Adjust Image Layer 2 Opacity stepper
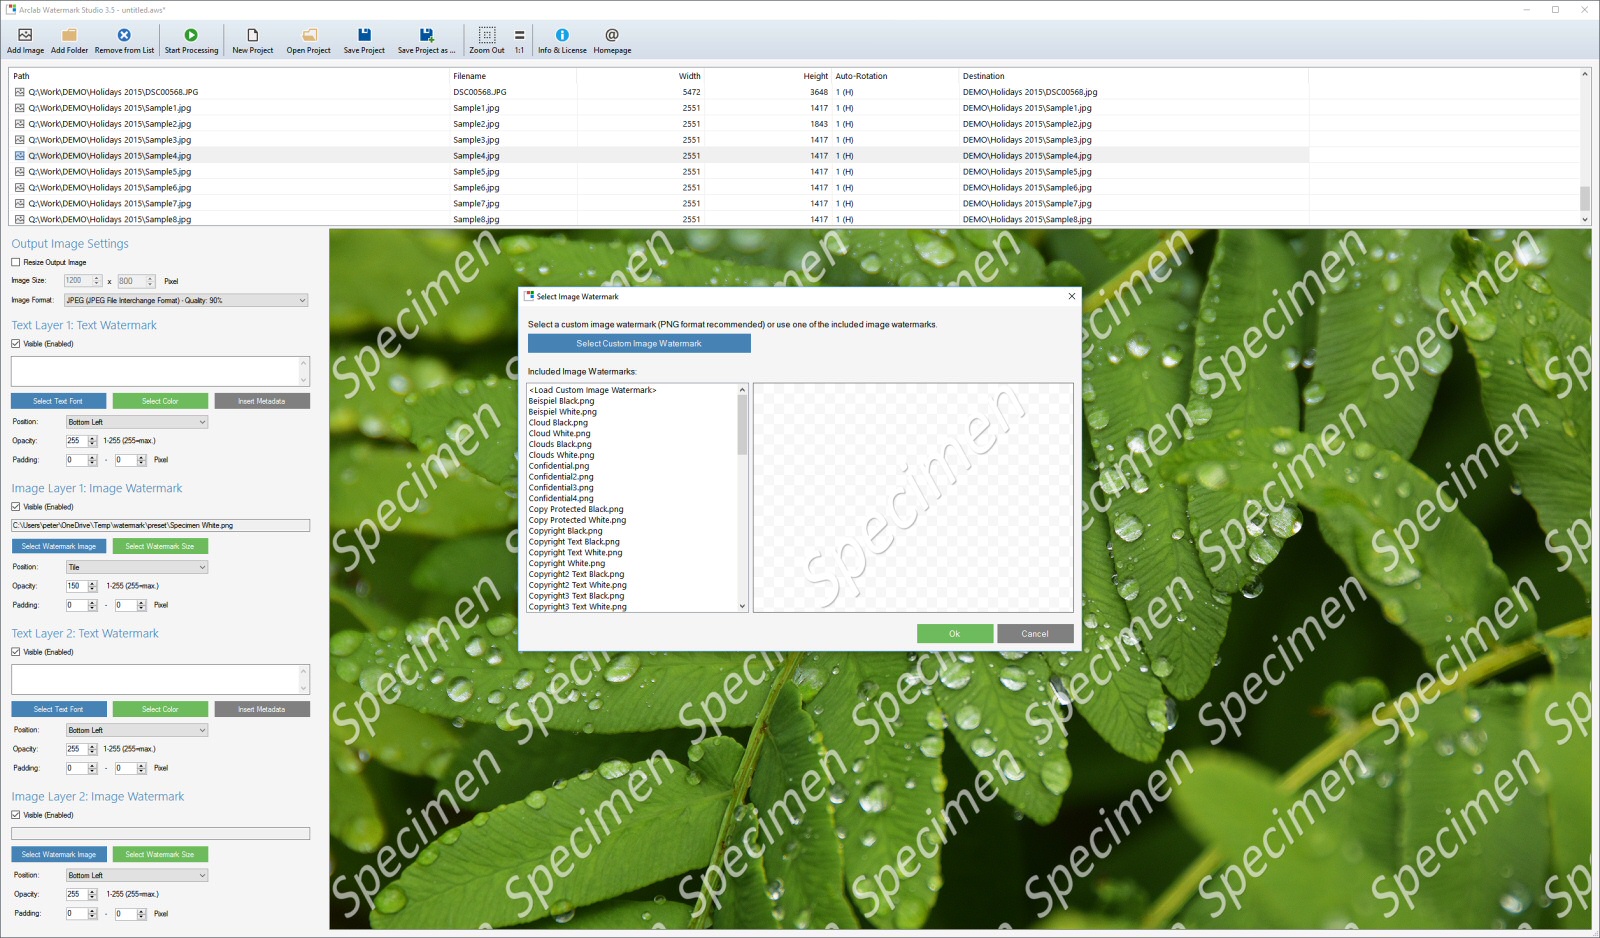The height and width of the screenshot is (938, 1600). click(92, 894)
